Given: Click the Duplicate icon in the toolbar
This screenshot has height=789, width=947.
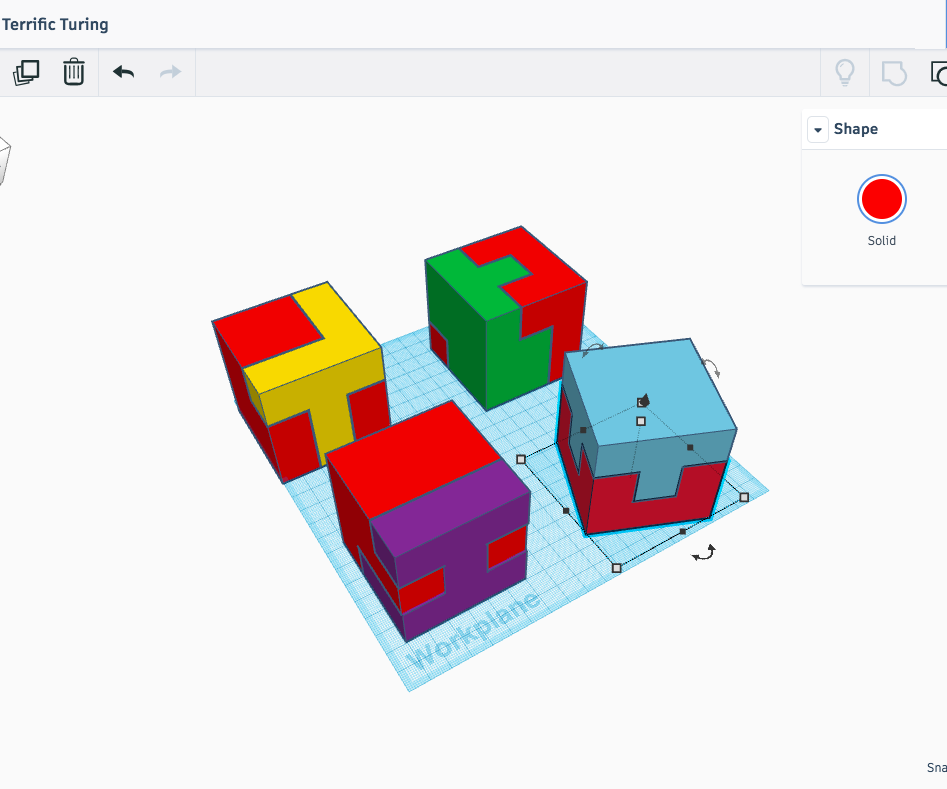Looking at the screenshot, I should pos(26,71).
